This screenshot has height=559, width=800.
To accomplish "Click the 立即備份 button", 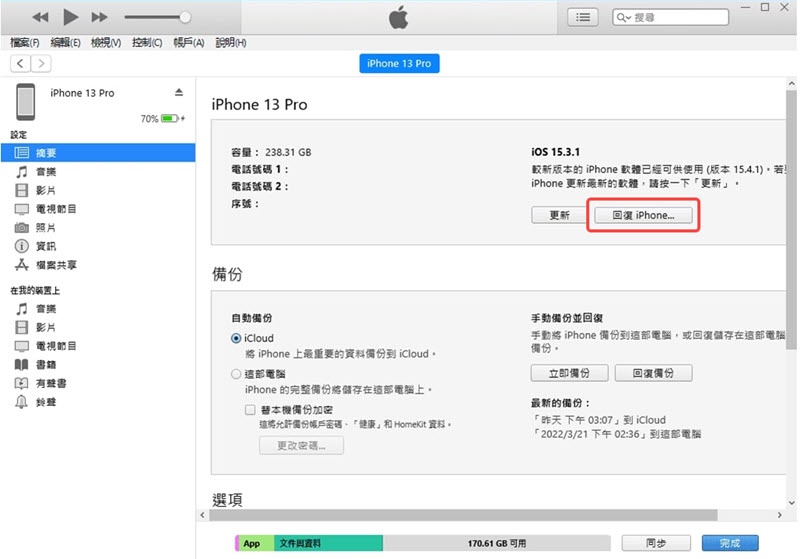I will (569, 373).
